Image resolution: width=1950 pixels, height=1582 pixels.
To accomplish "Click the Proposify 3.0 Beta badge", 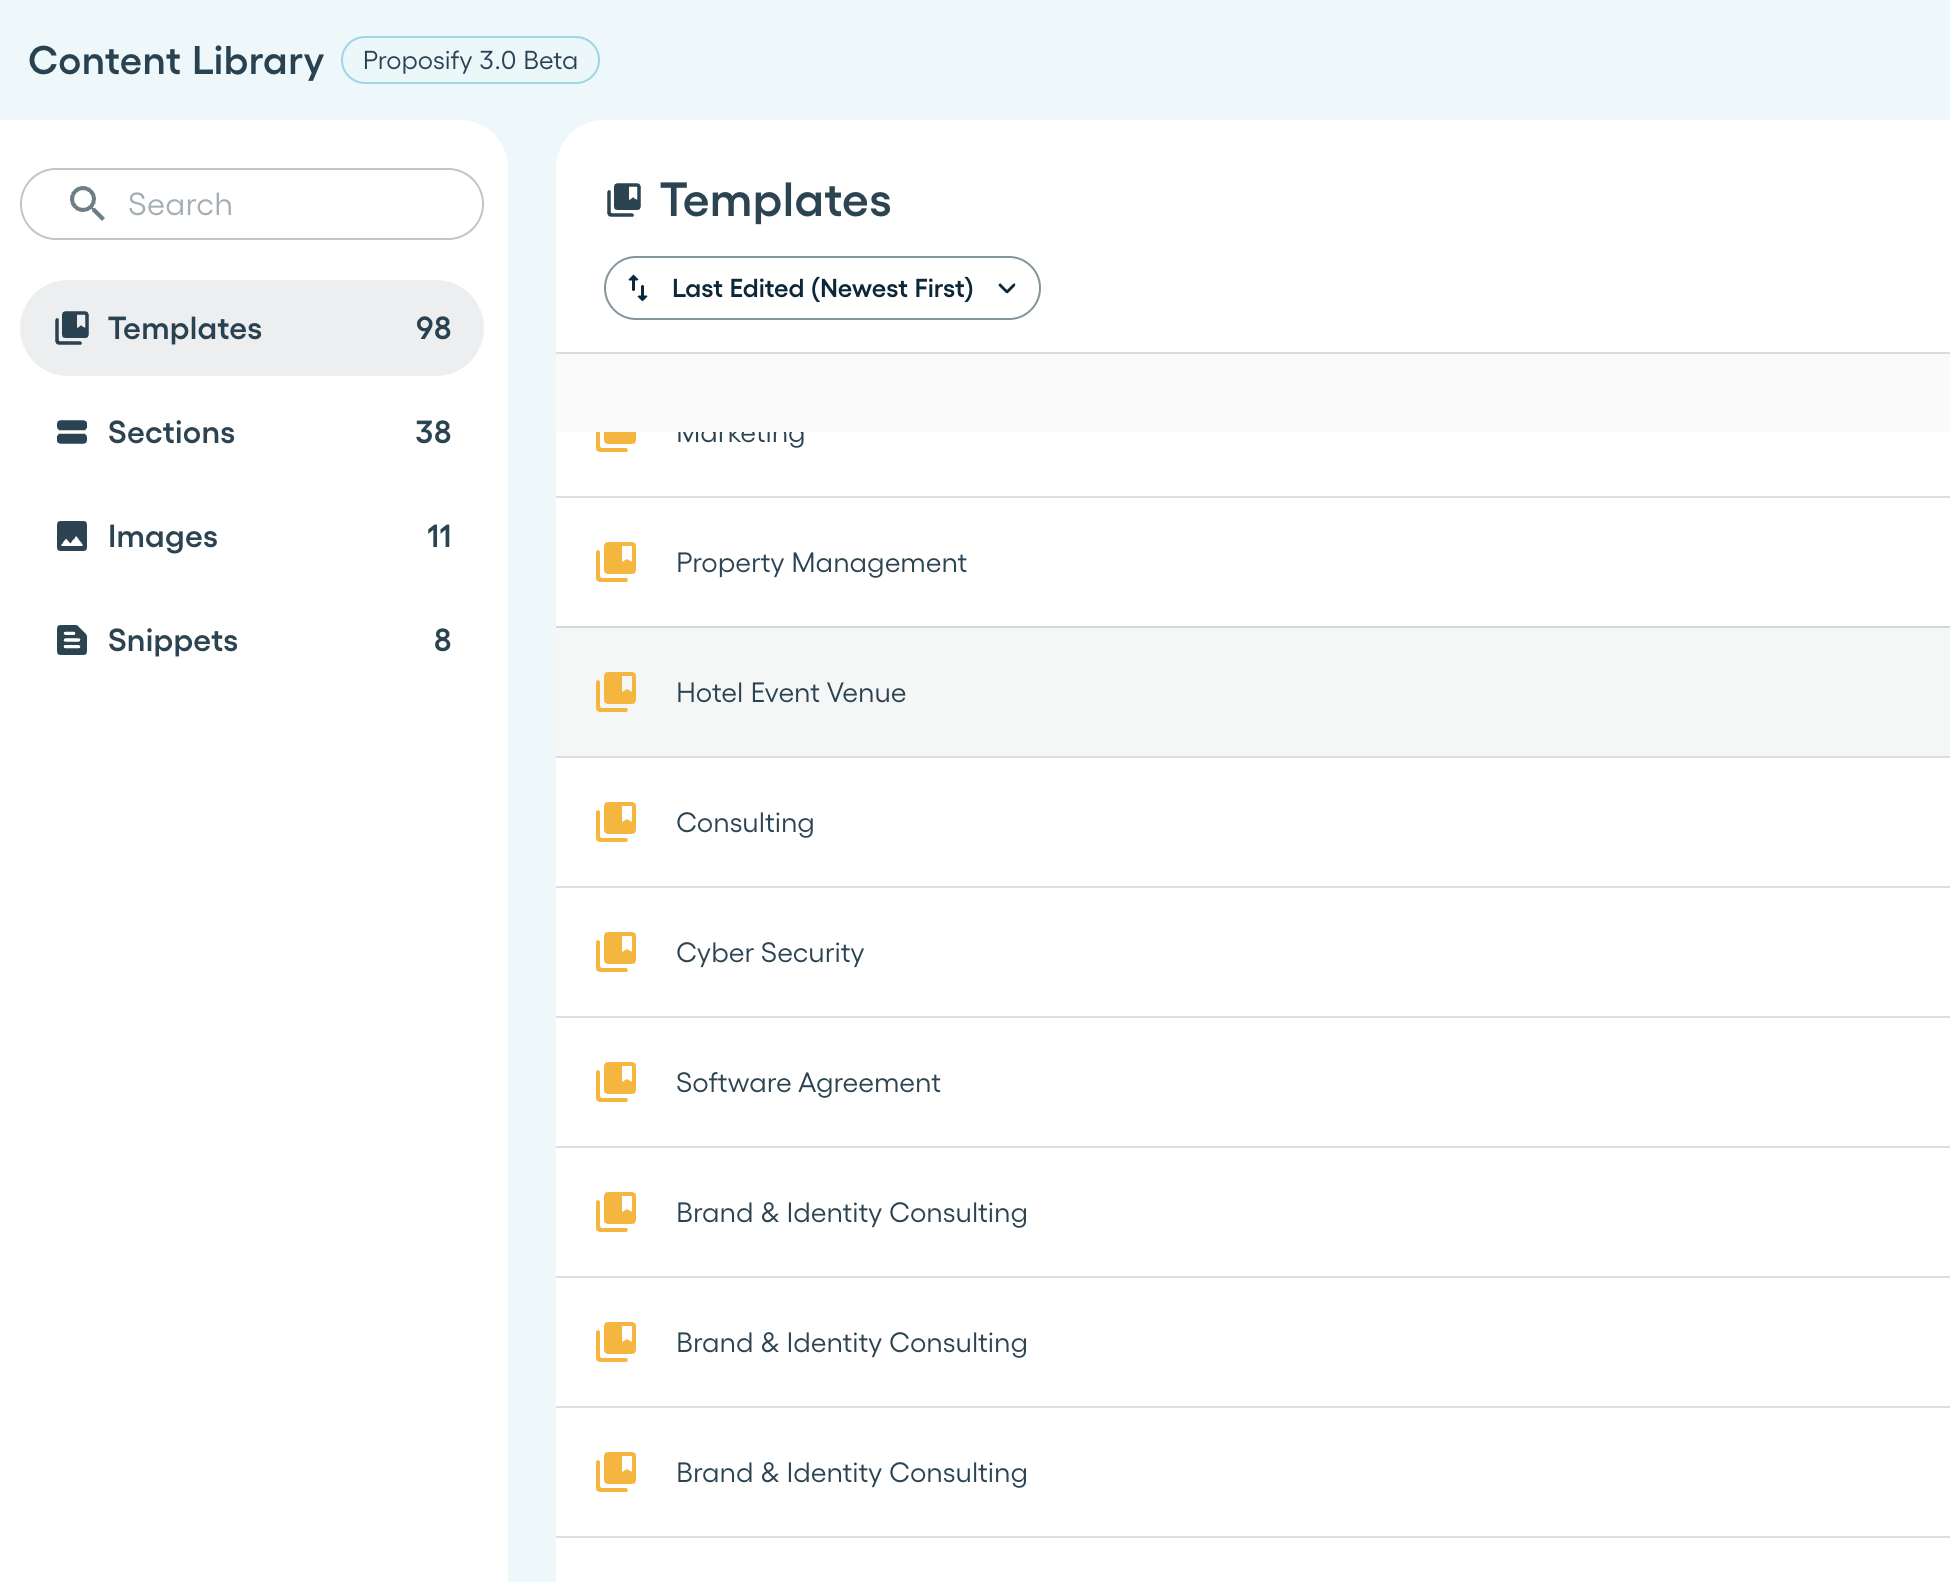I will [470, 60].
